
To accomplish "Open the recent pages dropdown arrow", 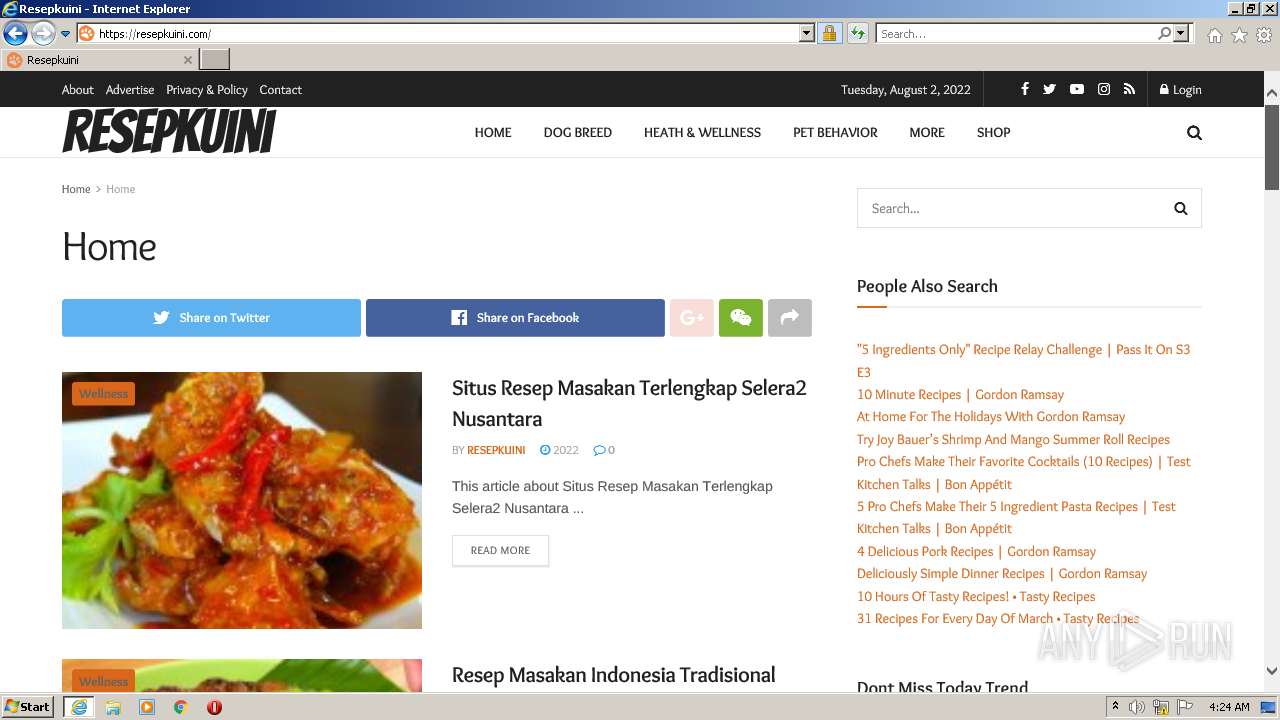I will pyautogui.click(x=66, y=34).
